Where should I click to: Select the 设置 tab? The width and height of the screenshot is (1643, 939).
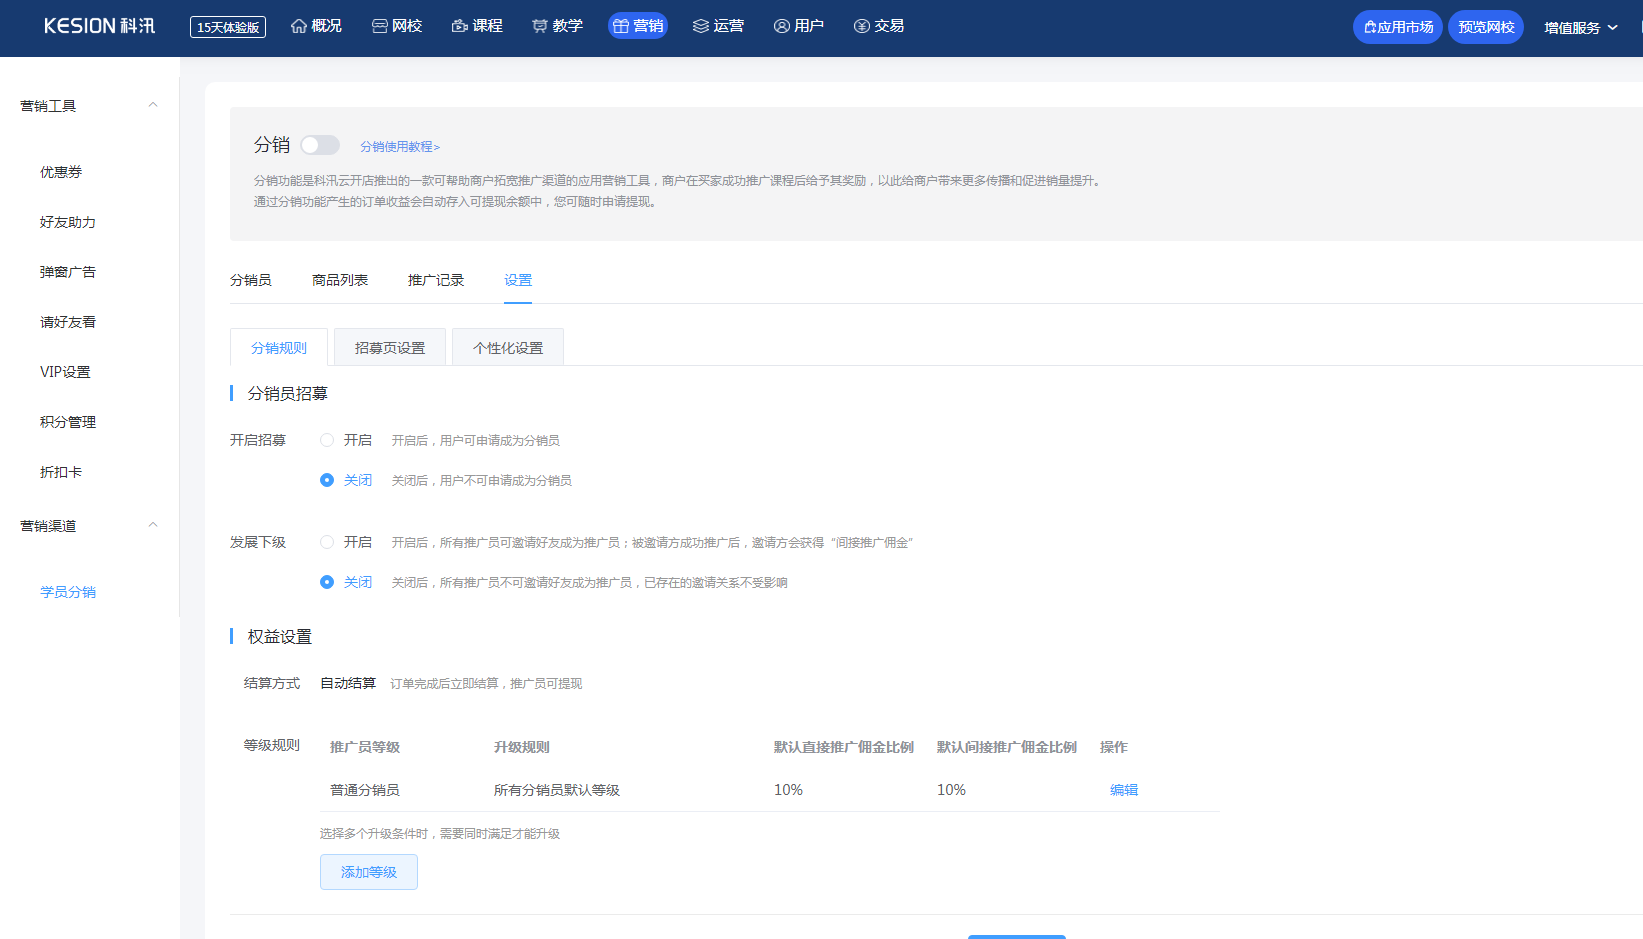point(518,280)
